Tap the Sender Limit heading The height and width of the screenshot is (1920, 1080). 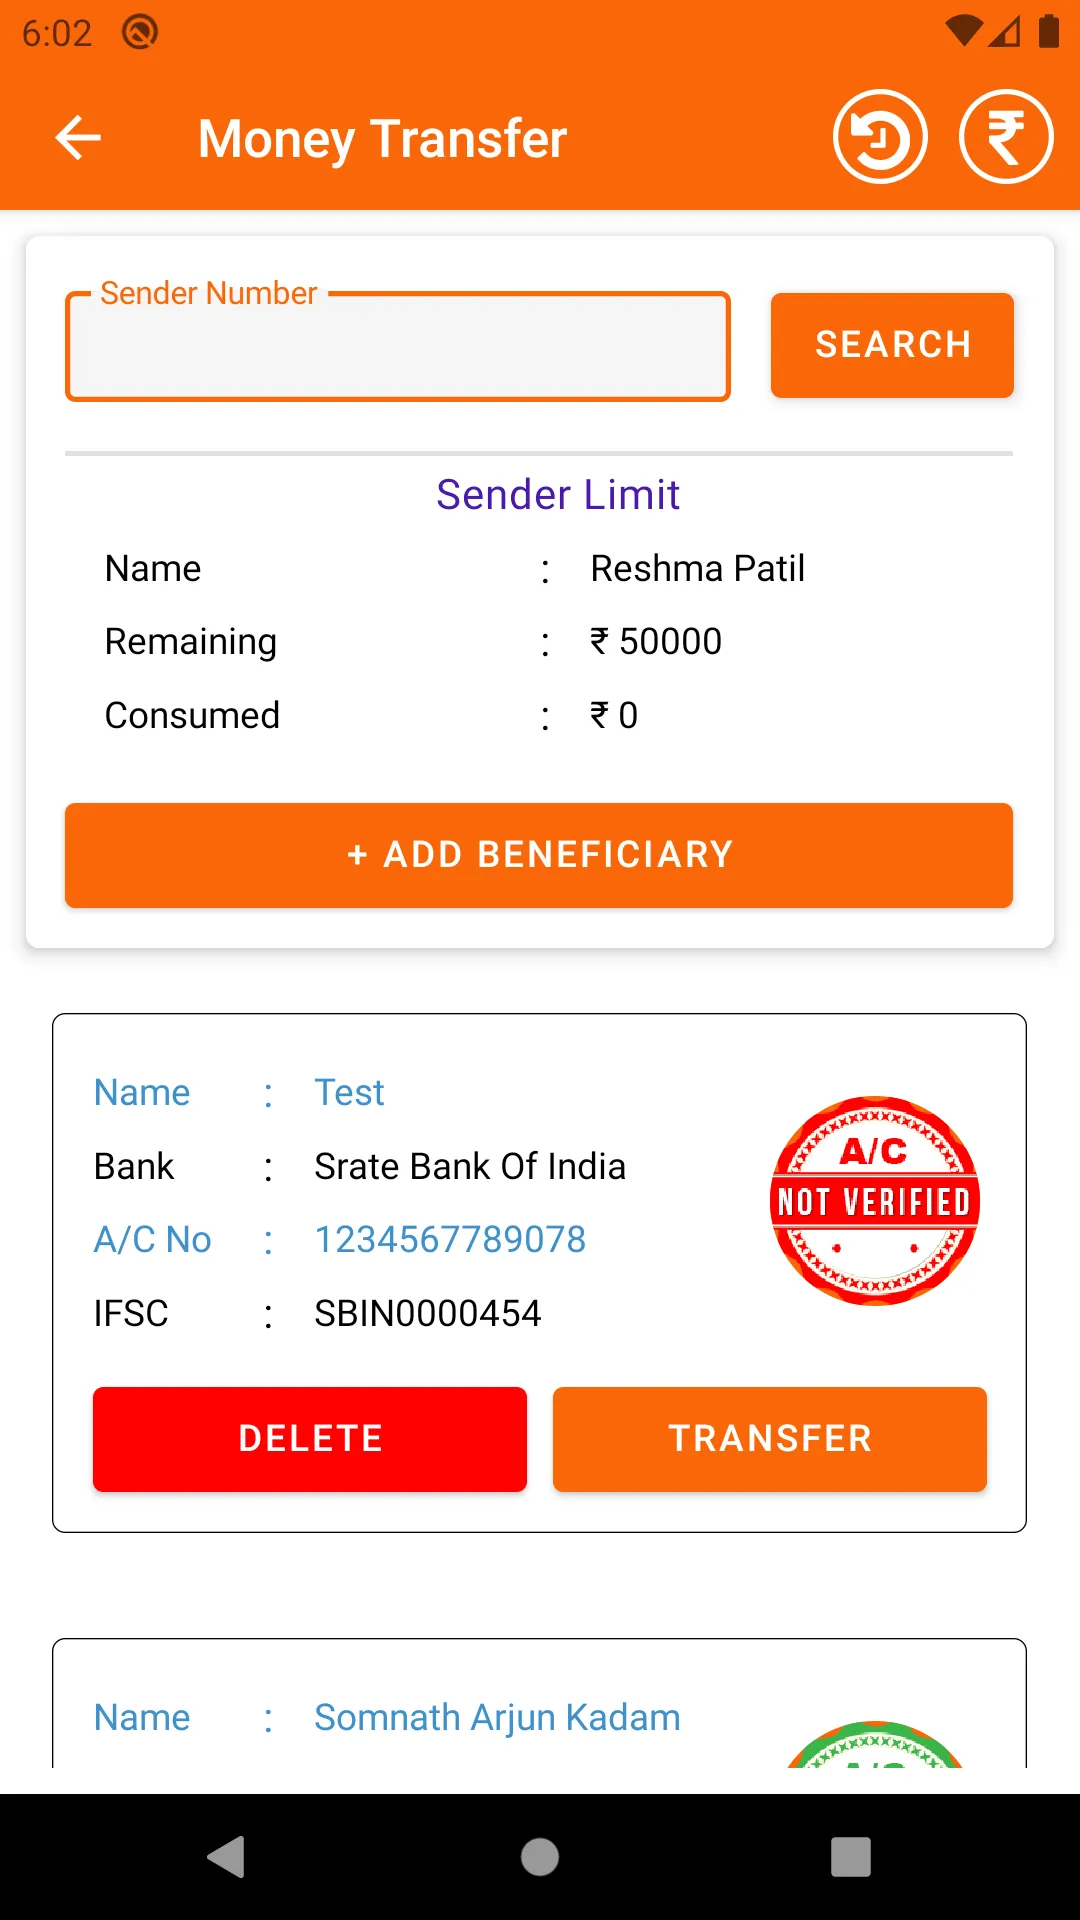[558, 495]
